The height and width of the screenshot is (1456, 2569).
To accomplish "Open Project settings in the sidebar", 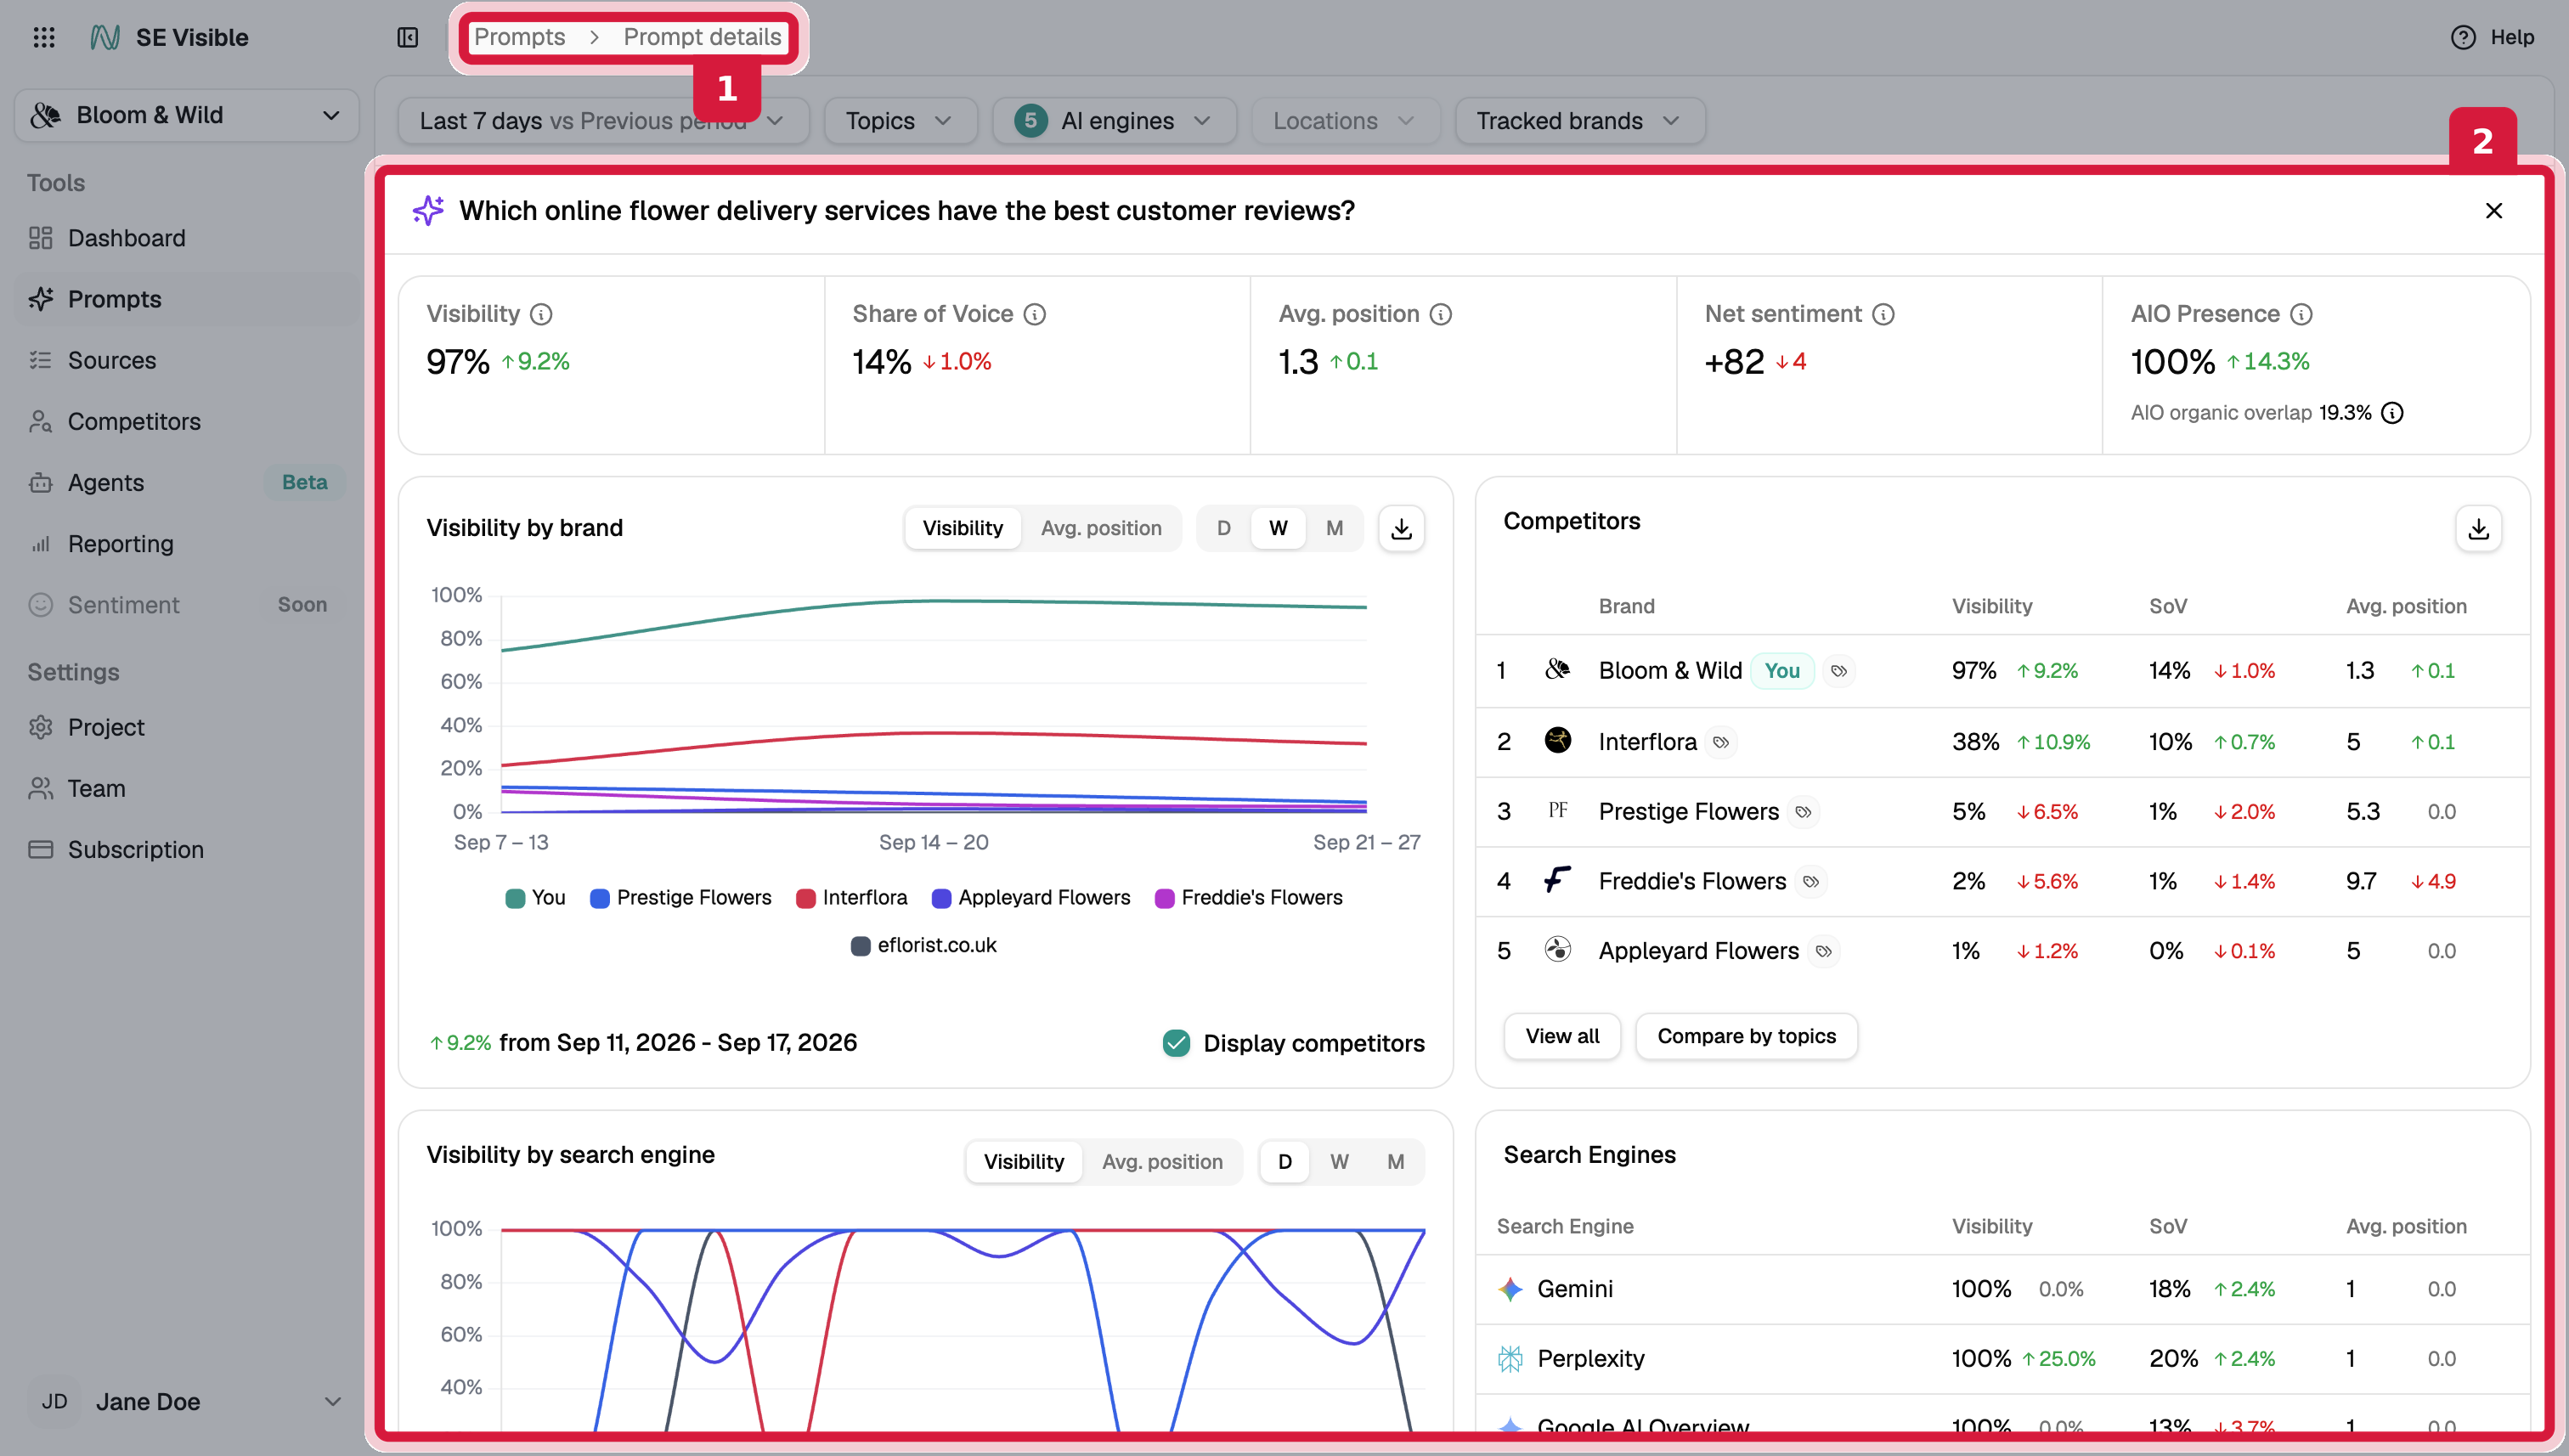I will 187,728.
